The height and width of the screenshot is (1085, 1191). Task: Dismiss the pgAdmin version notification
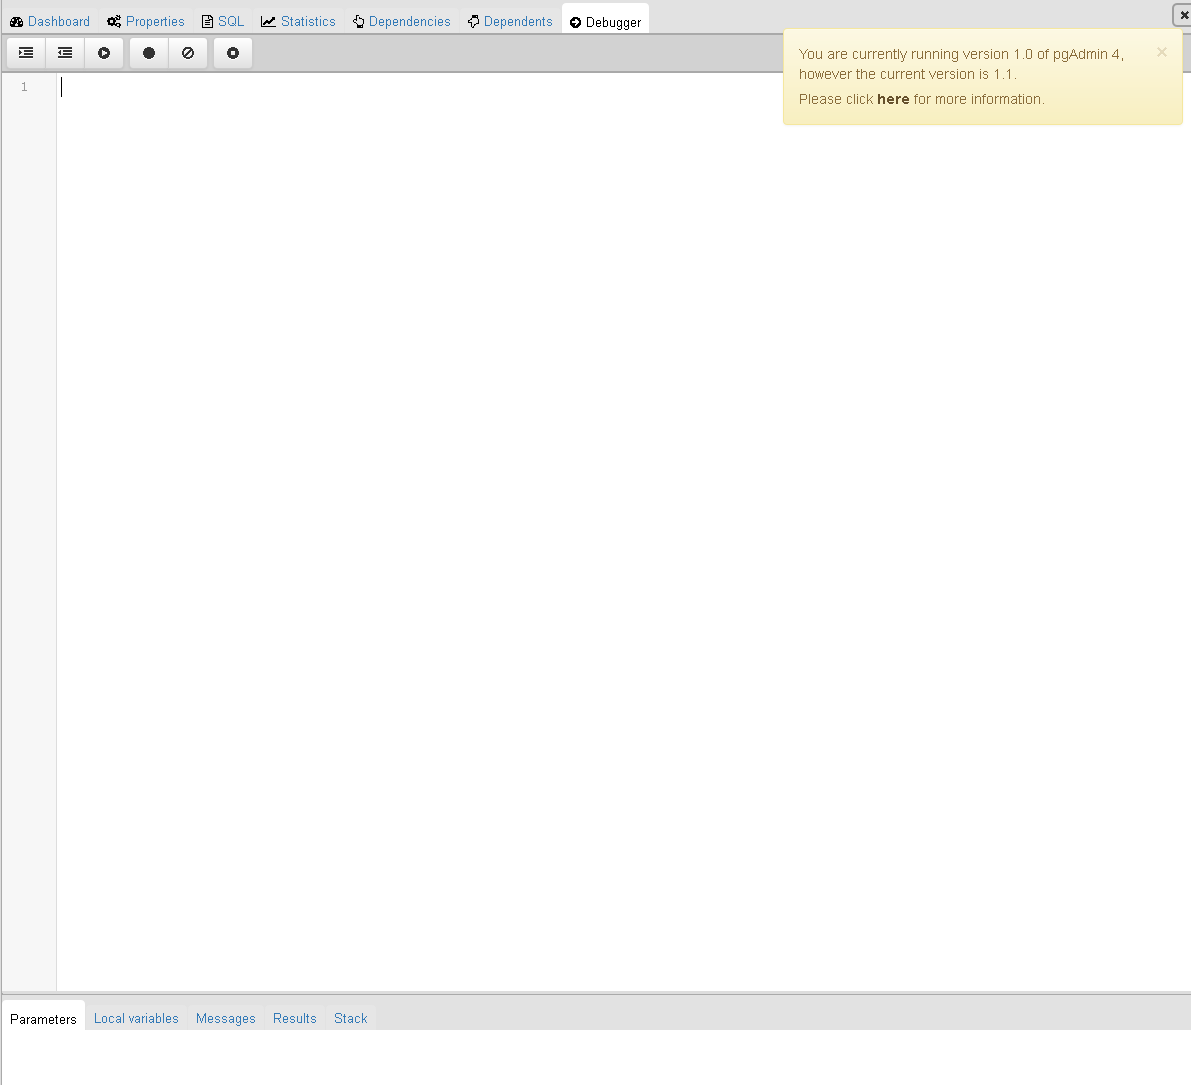(x=1161, y=52)
